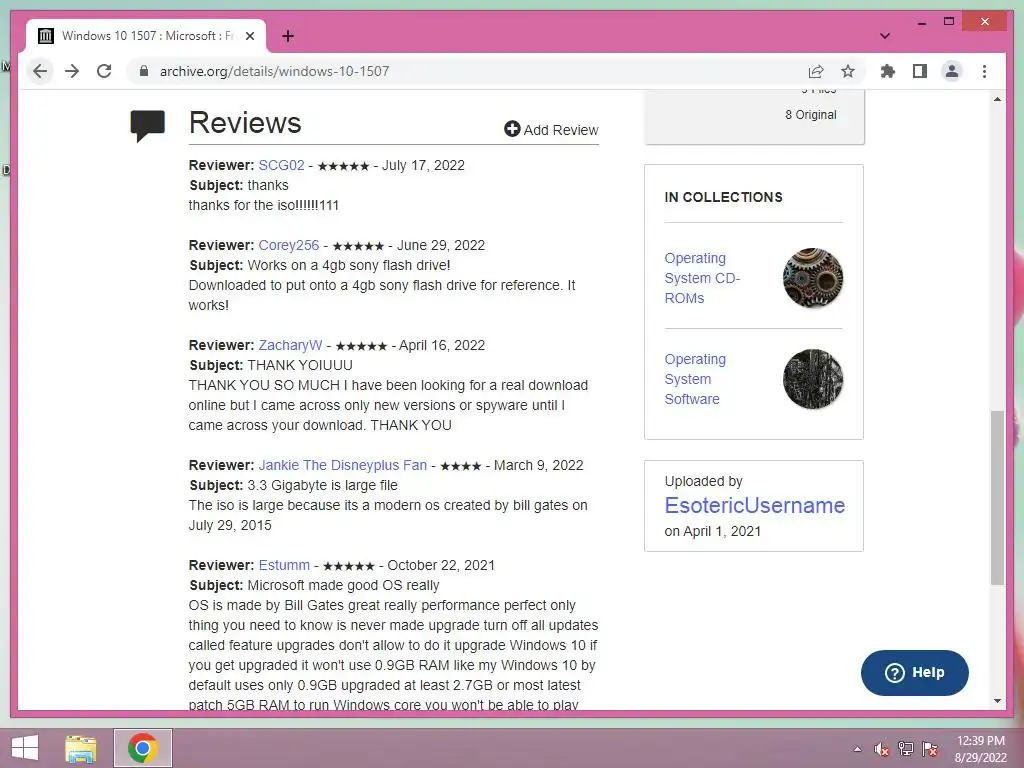Open Jankie The Disneyplus Fan profile
The width and height of the screenshot is (1024, 768).
(x=343, y=465)
